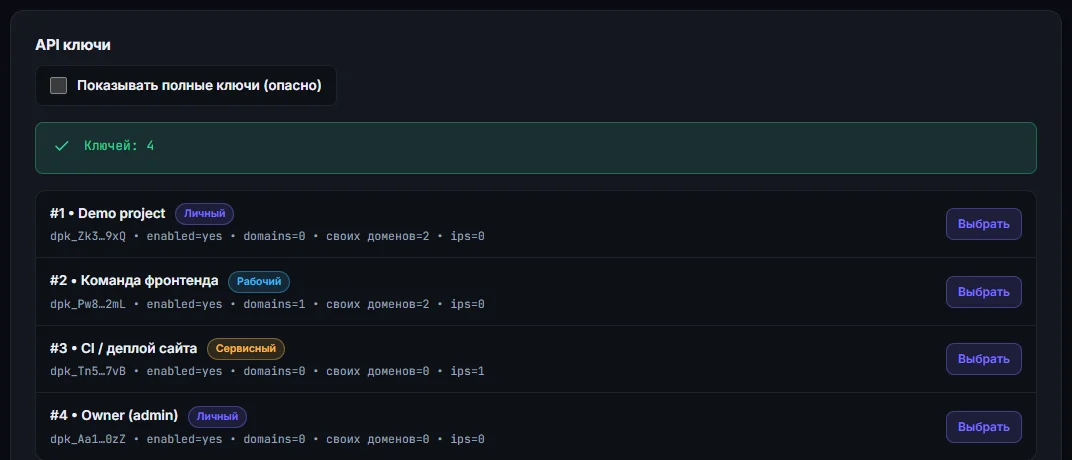
Task: Open the '#4 • Owner (admin)' title
Action: coord(113,416)
